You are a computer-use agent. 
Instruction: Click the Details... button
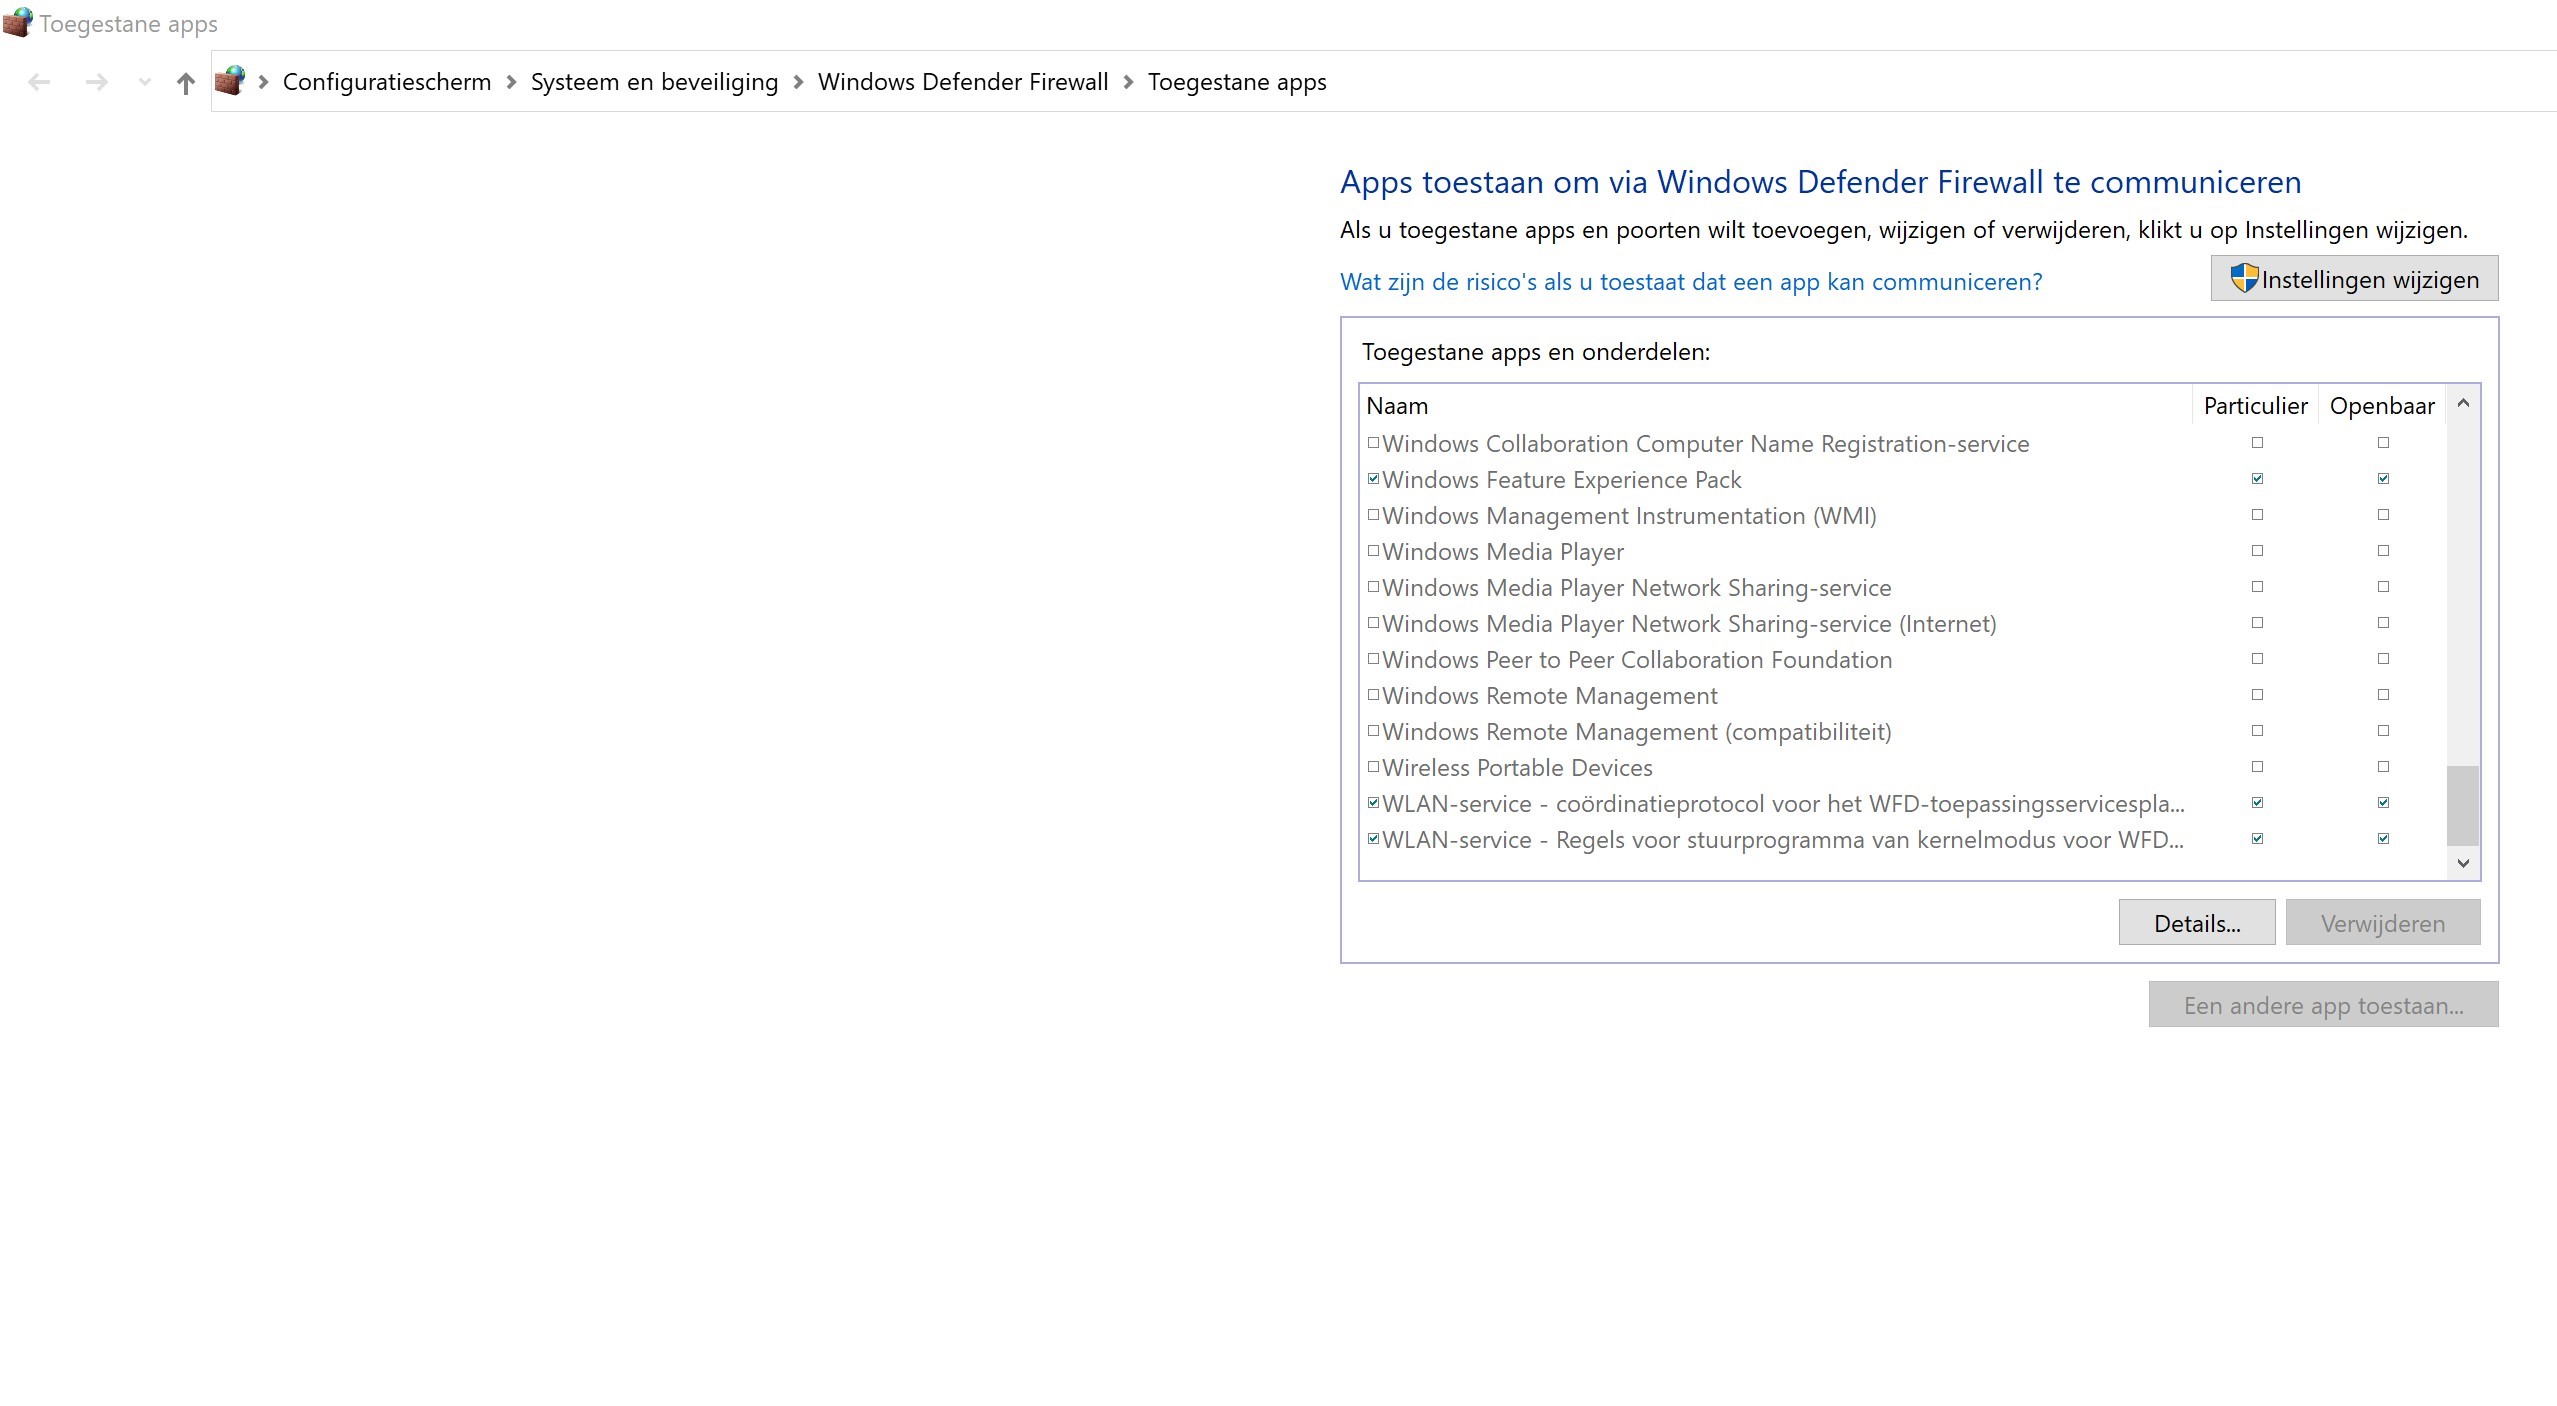click(x=2196, y=922)
